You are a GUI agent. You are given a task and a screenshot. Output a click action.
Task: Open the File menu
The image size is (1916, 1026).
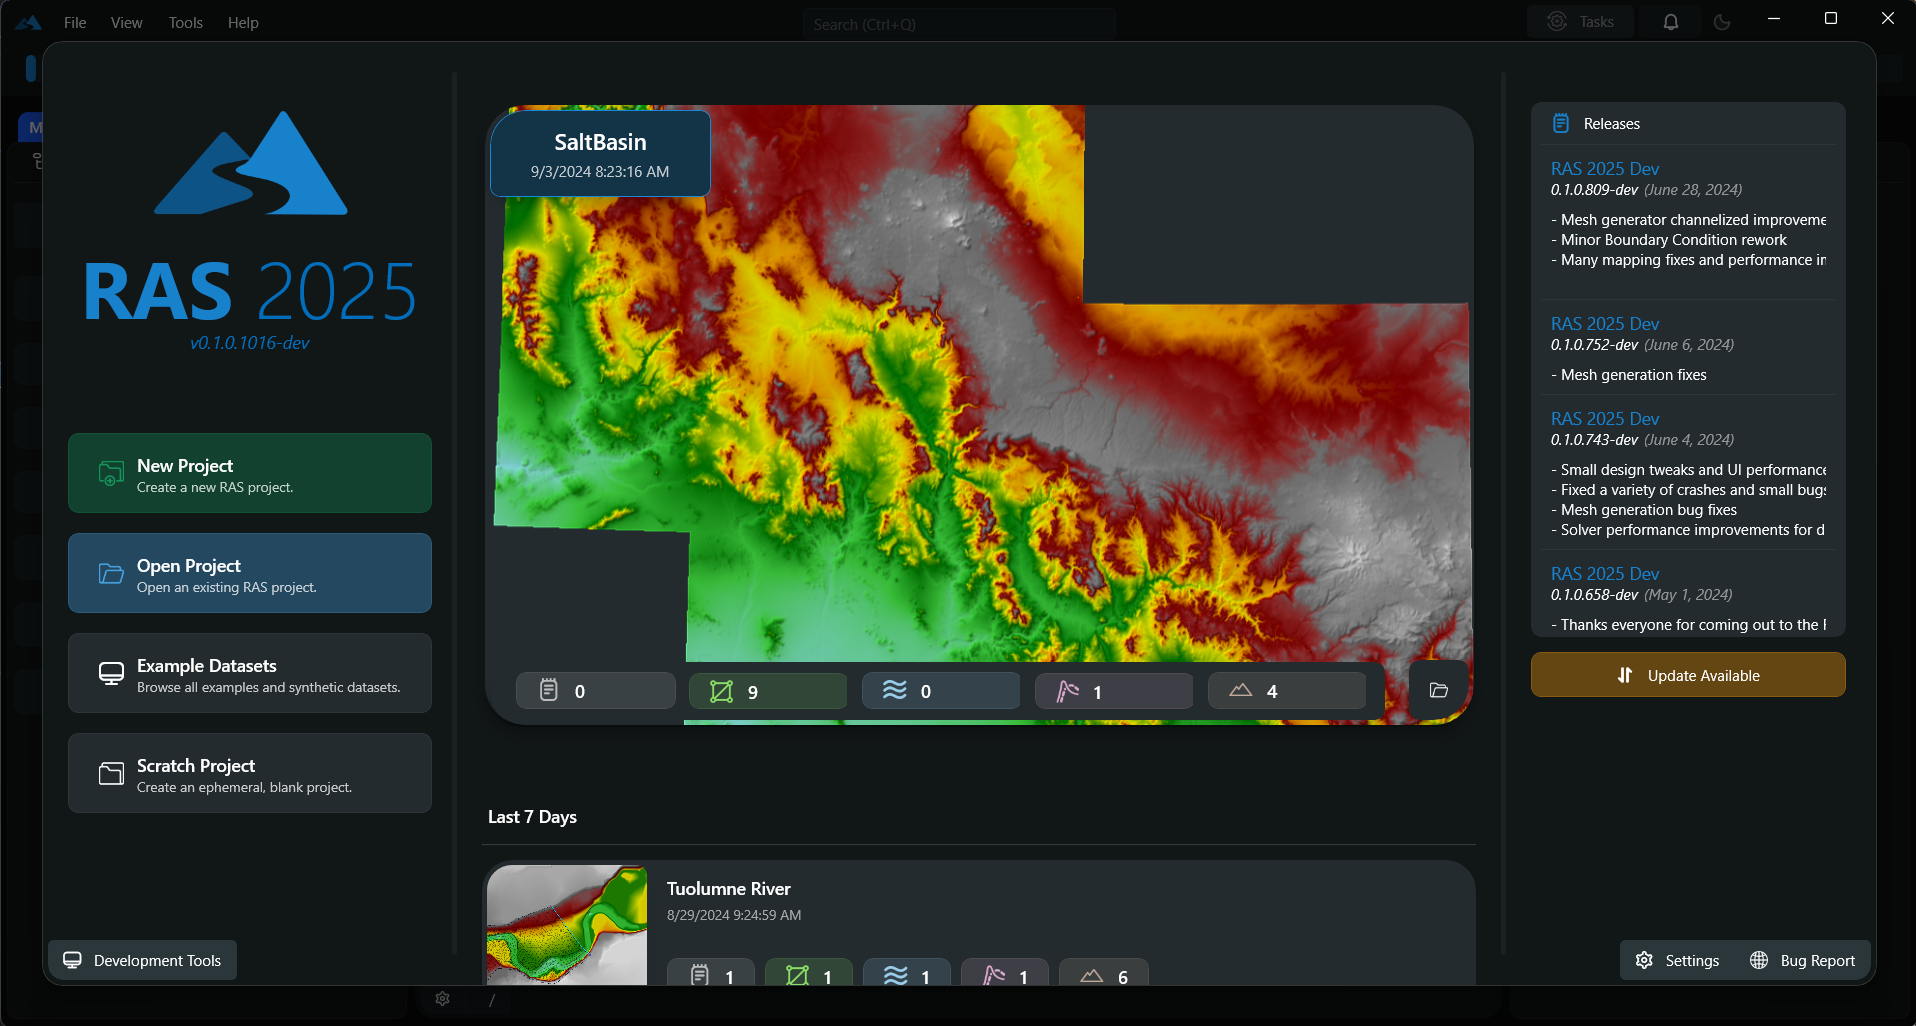pyautogui.click(x=75, y=22)
